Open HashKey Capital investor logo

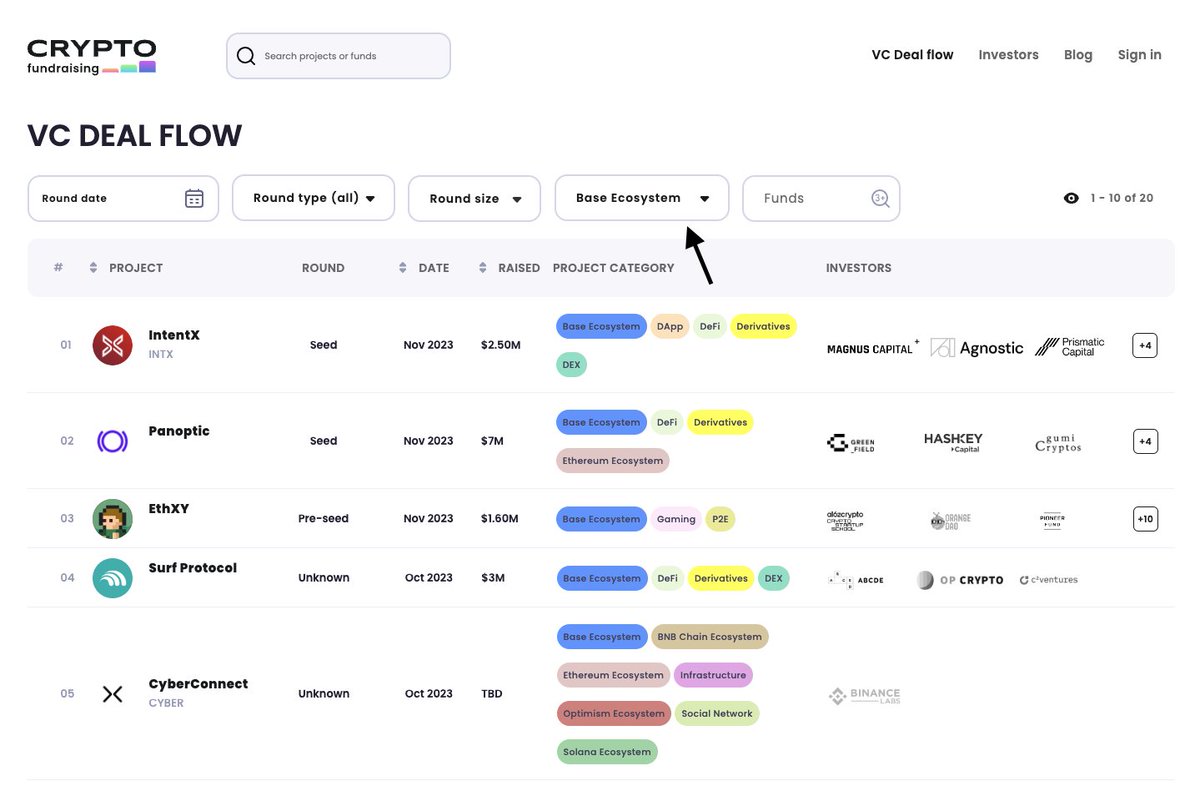(x=953, y=443)
